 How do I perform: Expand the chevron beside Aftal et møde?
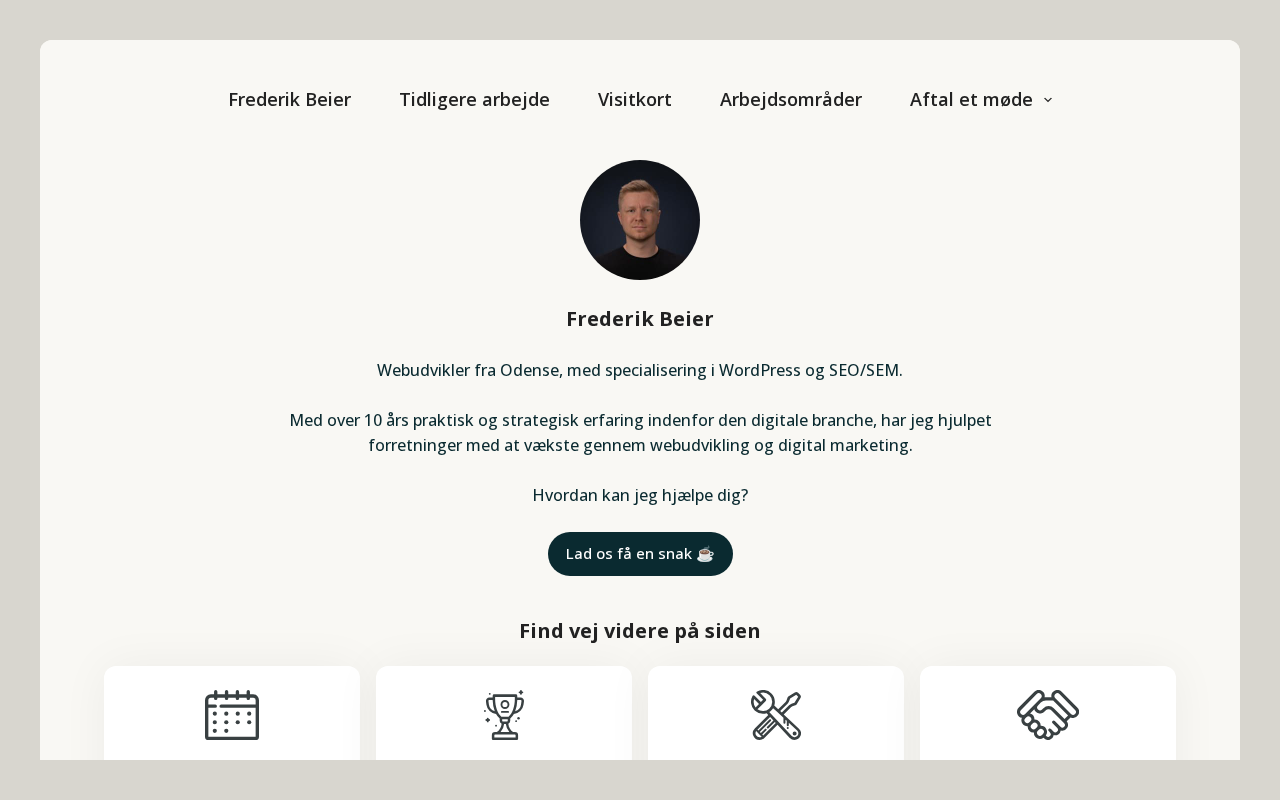pos(1047,100)
